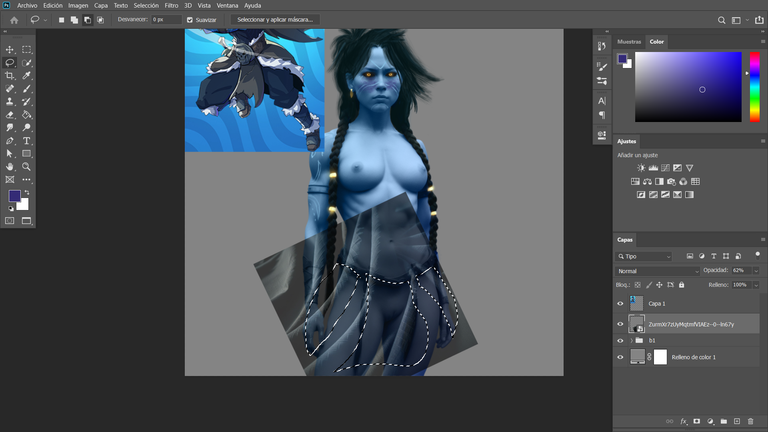Toggle lock position
Viewport: 768px width, 432px height.
[659, 285]
